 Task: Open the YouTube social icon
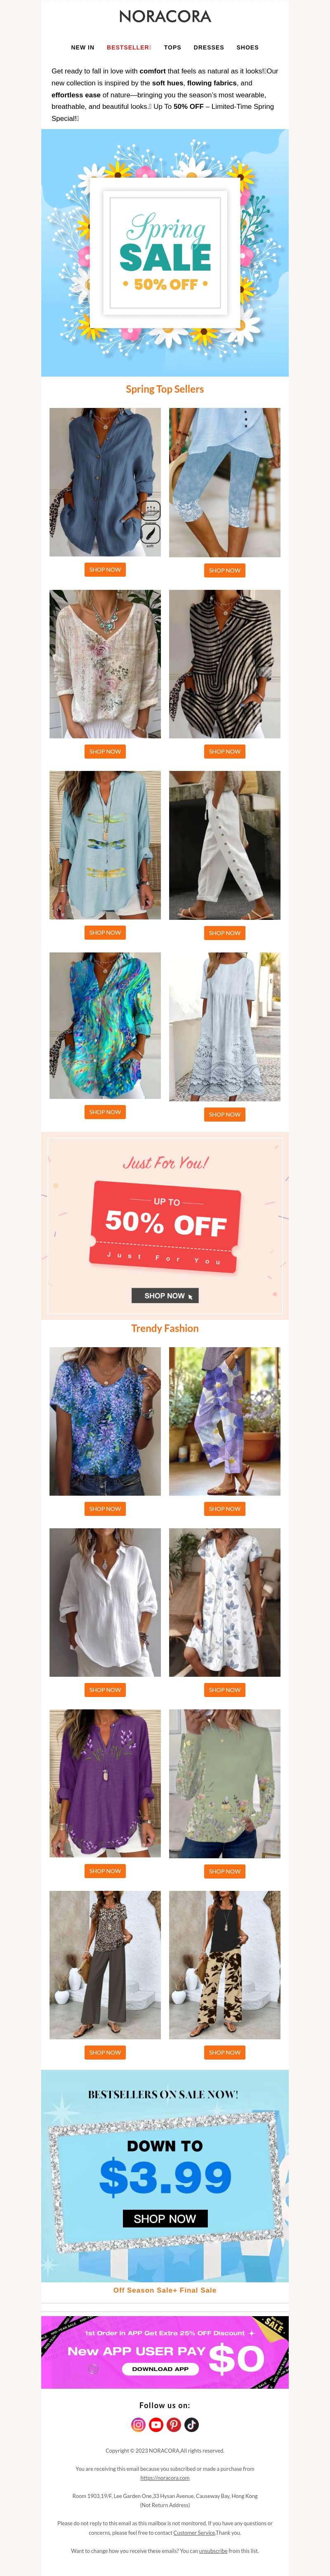tap(156, 2424)
